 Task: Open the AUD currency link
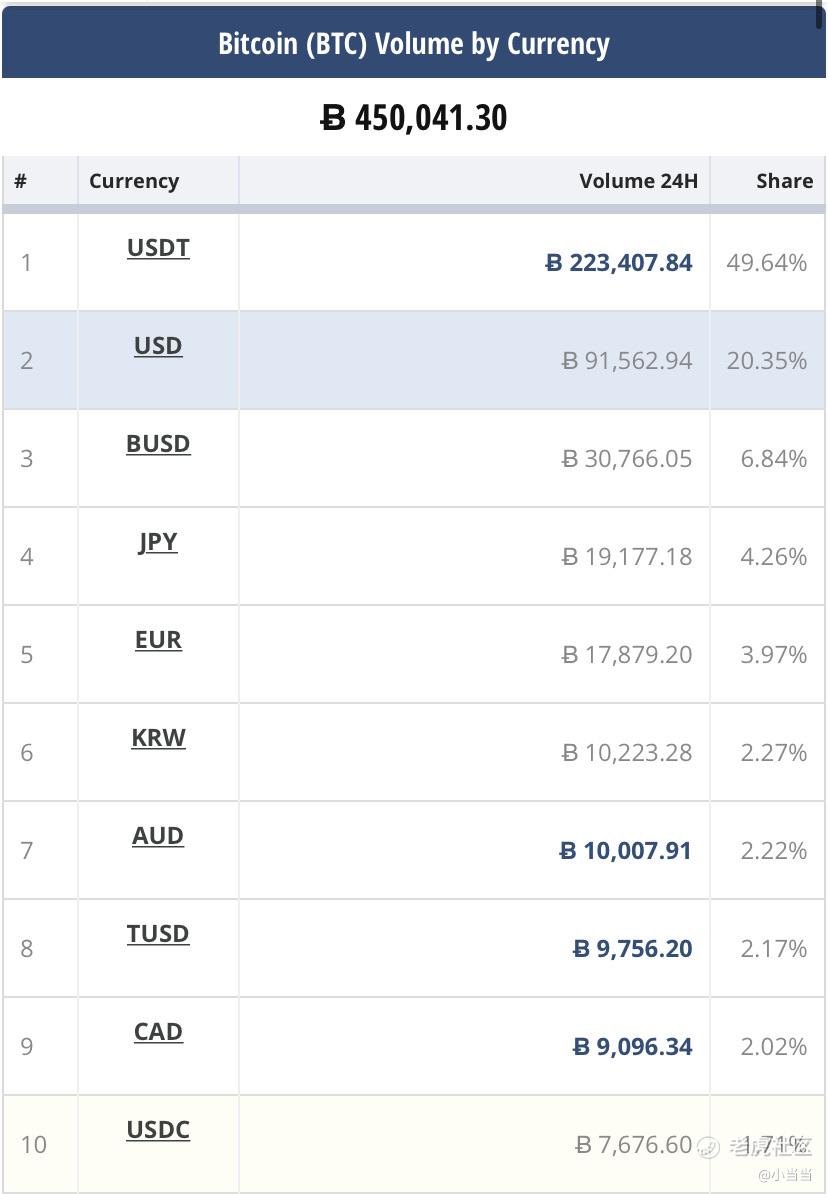[158, 836]
